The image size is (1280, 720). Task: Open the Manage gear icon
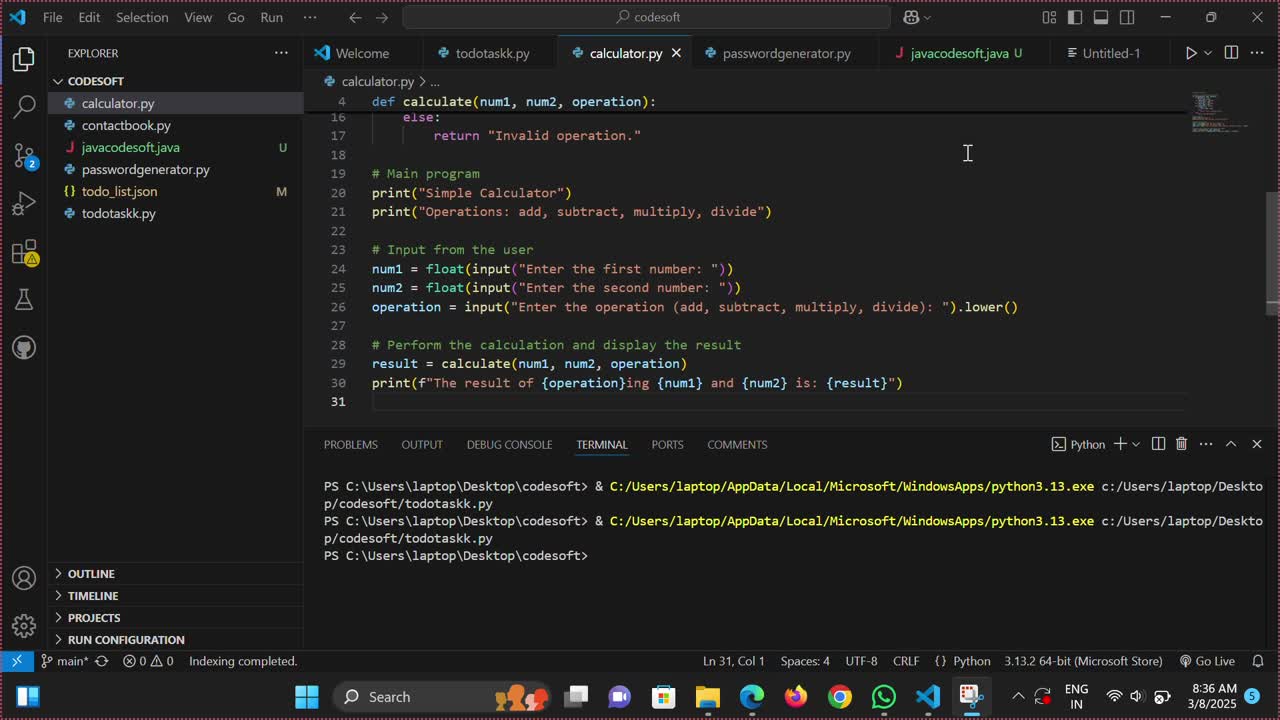pos(24,627)
